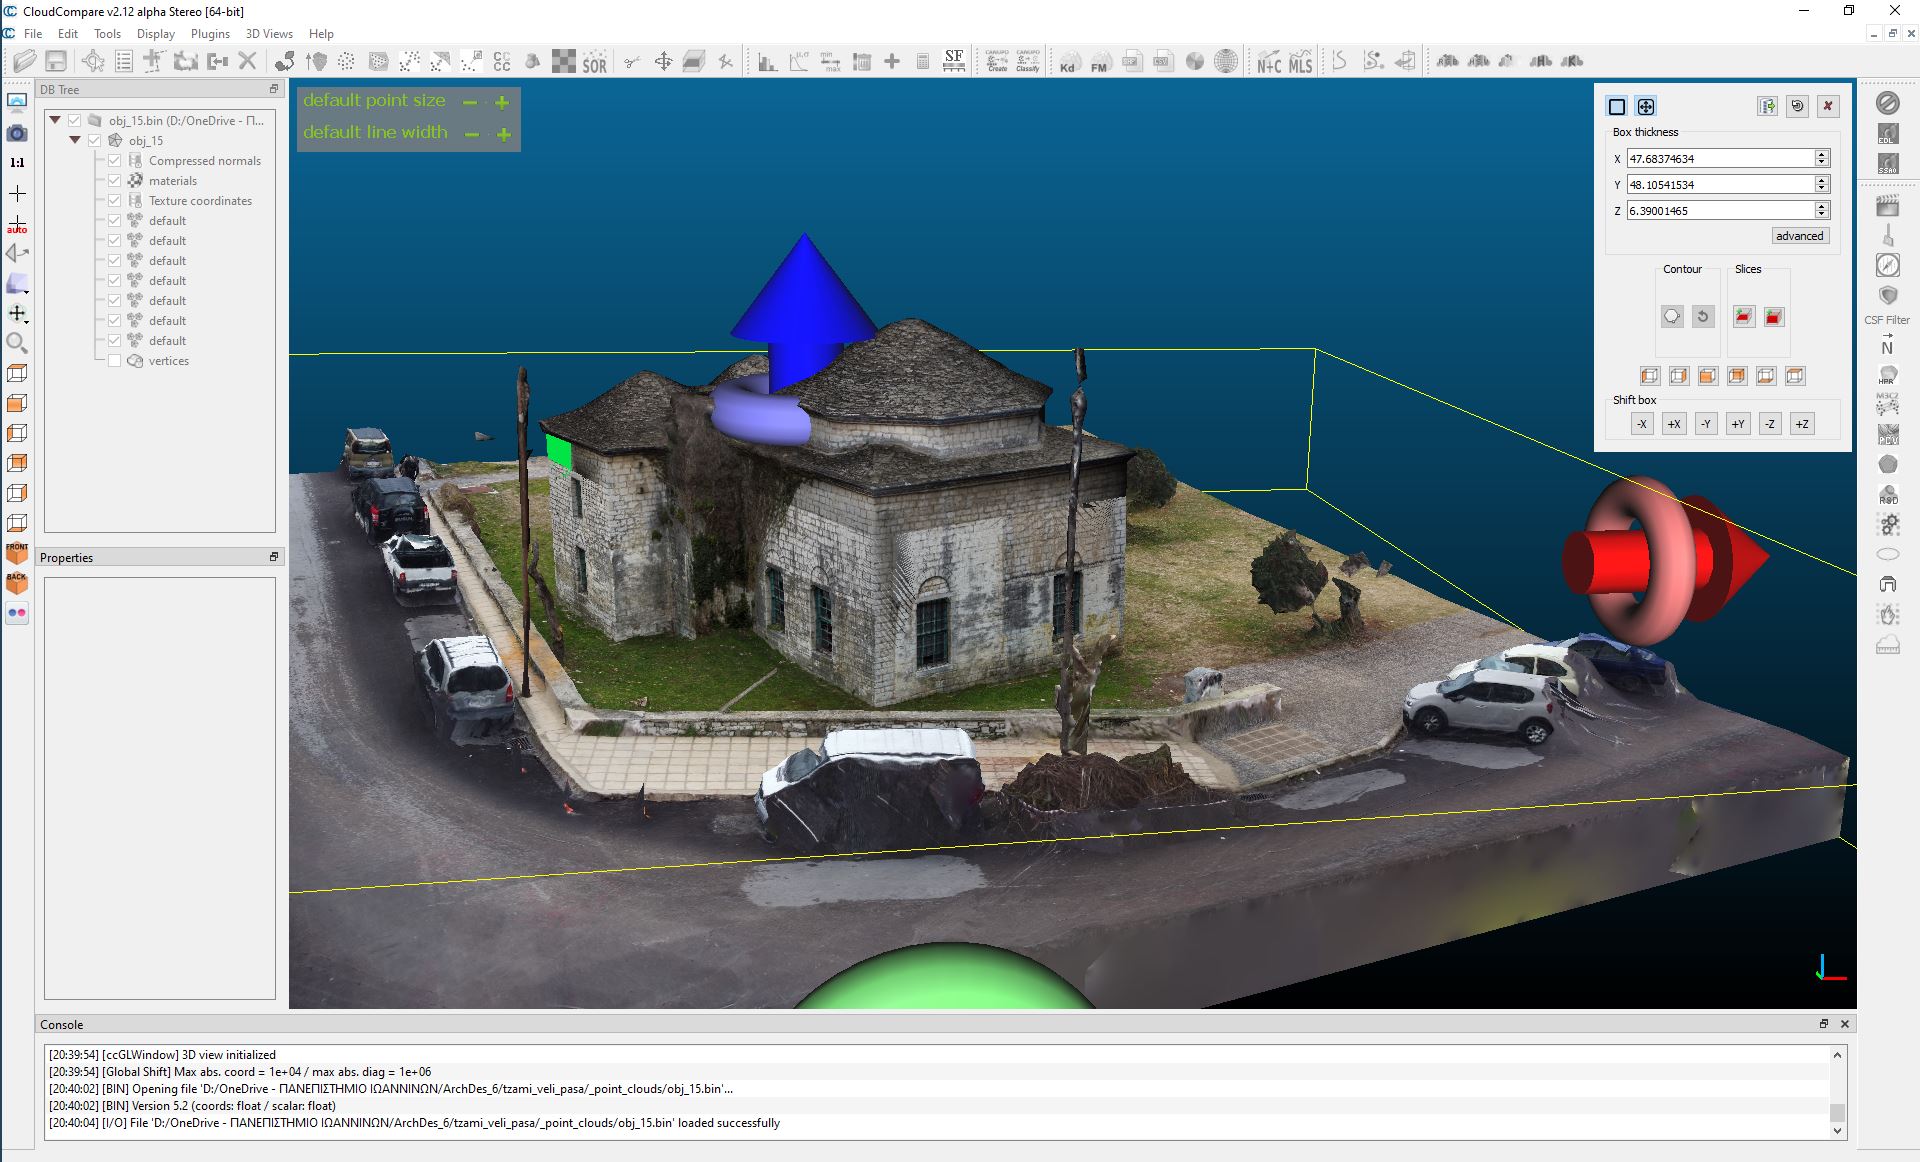This screenshot has width=1920, height=1162.
Task: Click the SOR filter toolbar icon
Action: click(x=594, y=62)
